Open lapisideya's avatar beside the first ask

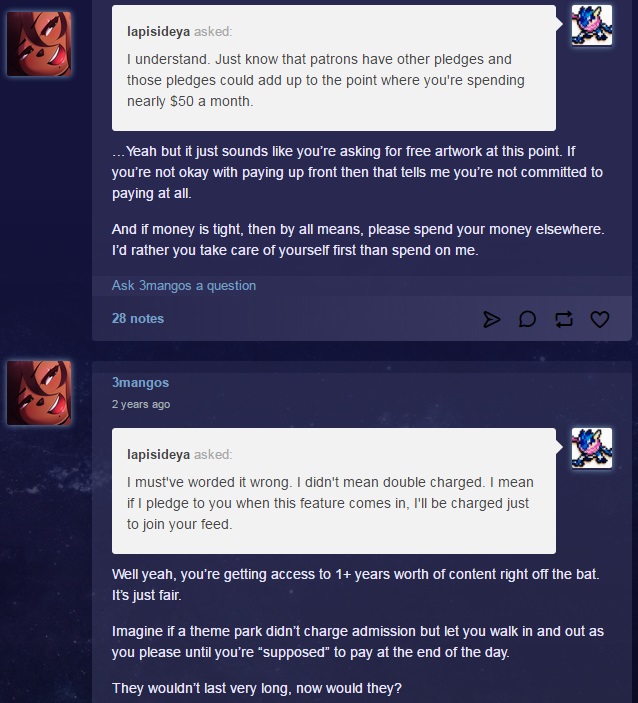tap(591, 25)
